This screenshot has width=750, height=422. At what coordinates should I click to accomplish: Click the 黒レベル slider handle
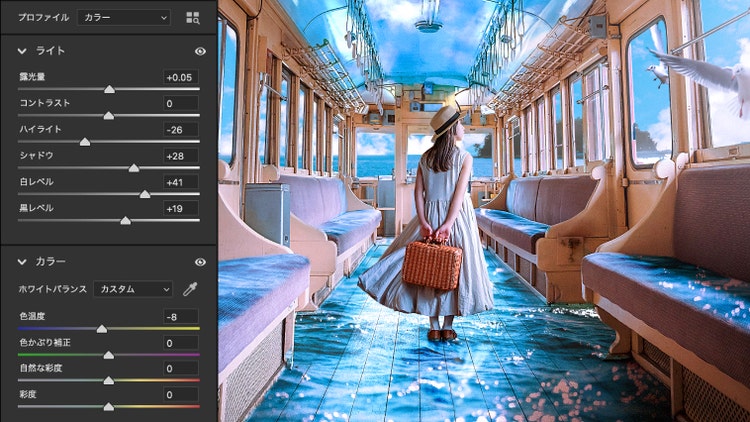point(125,221)
